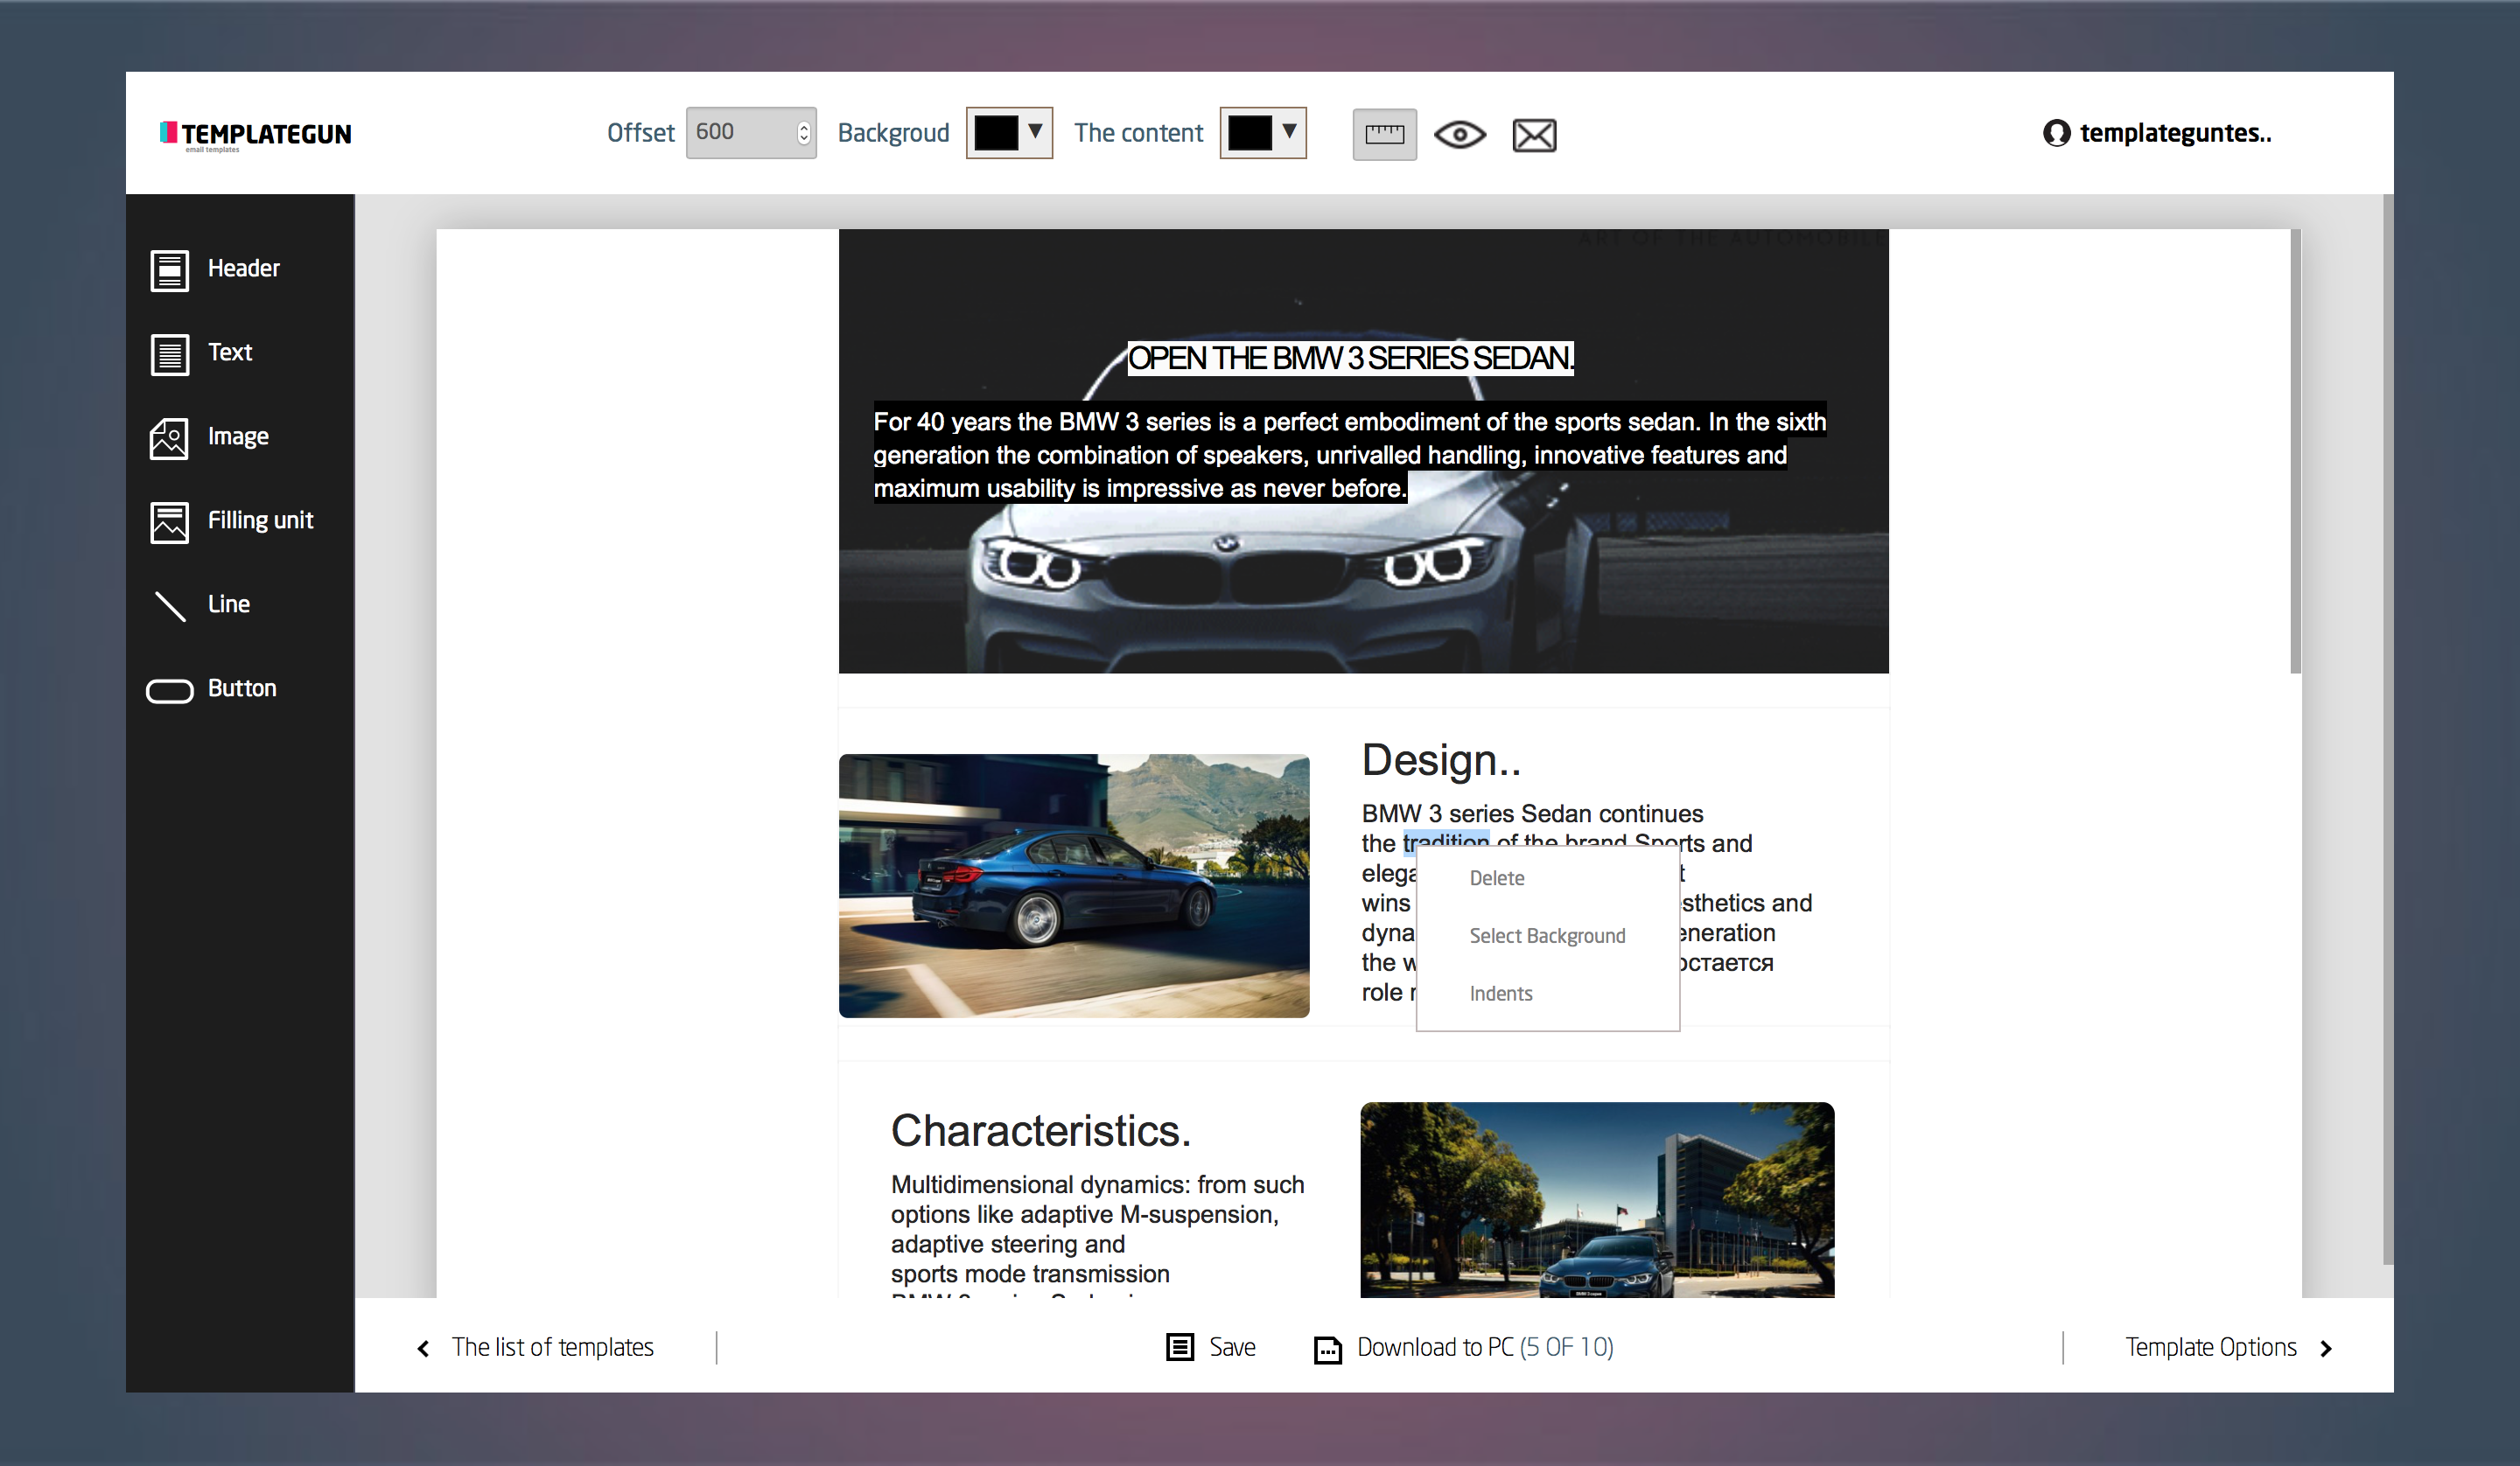The height and width of the screenshot is (1466, 2520).
Task: Go back to The list of templates
Action: [x=536, y=1347]
